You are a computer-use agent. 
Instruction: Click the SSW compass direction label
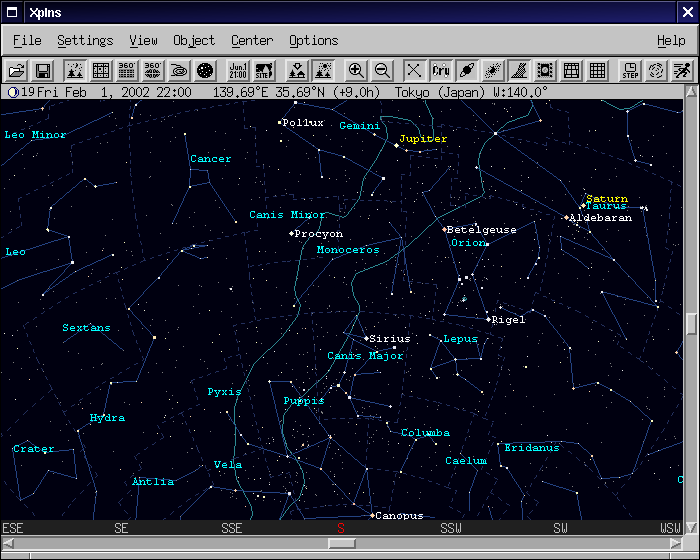coord(450,528)
